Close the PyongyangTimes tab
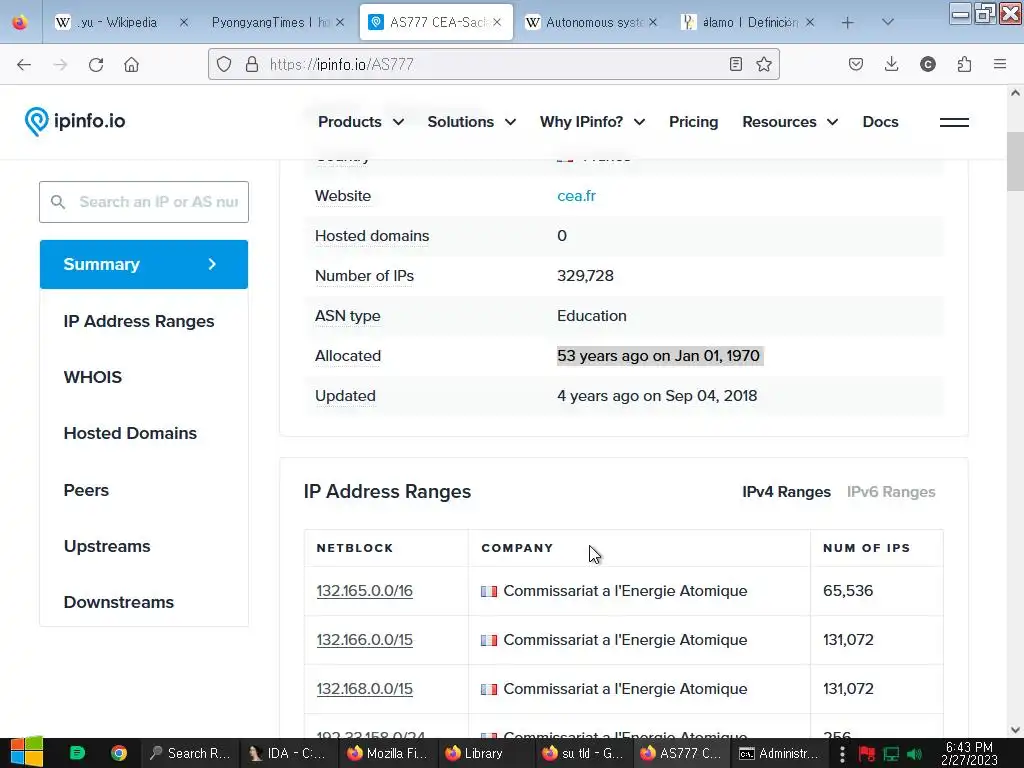Viewport: 1024px width, 768px height. point(340,22)
